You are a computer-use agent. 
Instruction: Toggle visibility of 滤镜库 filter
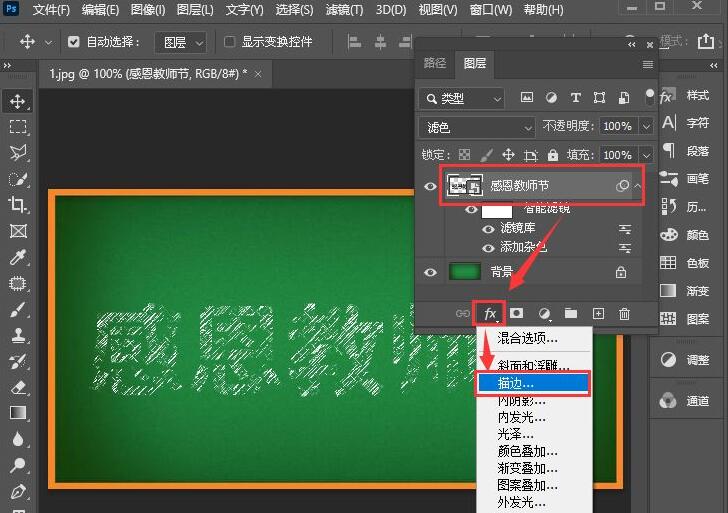(x=488, y=229)
